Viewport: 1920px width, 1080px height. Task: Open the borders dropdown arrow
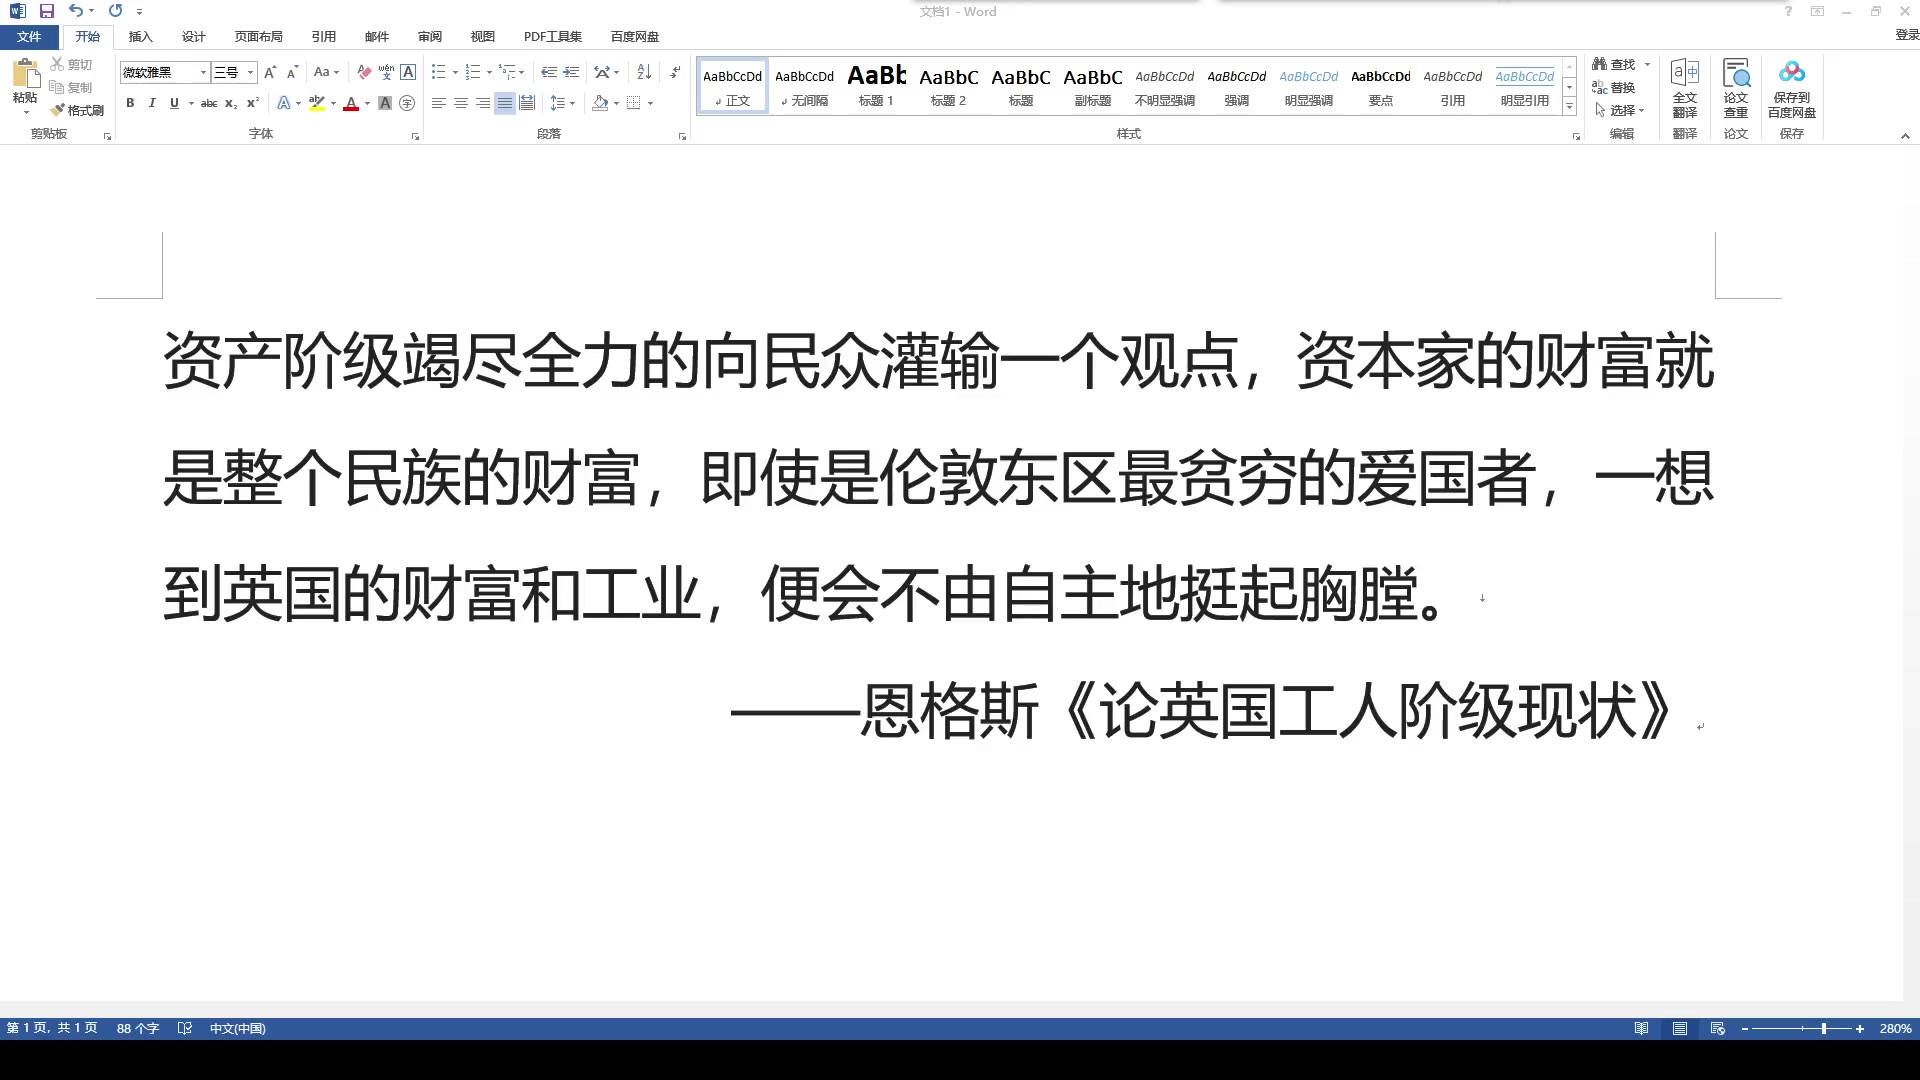650,103
